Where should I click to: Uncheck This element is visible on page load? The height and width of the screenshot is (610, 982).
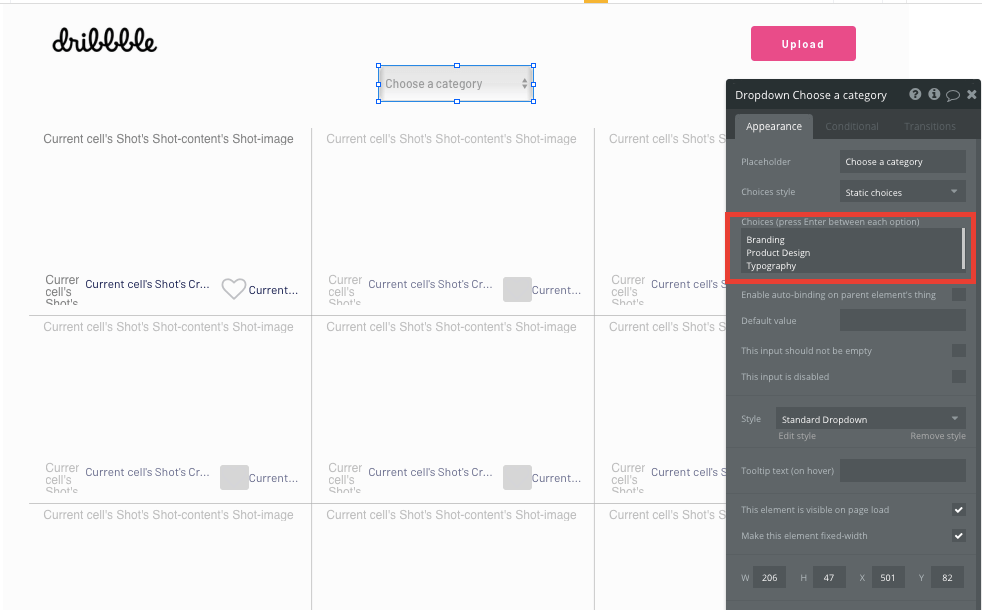(x=959, y=510)
